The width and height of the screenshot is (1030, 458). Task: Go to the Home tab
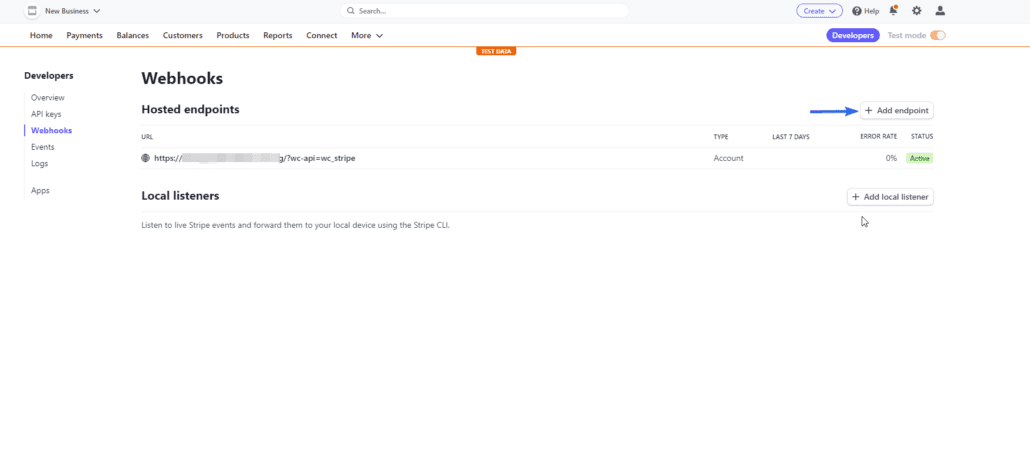pyautogui.click(x=41, y=35)
